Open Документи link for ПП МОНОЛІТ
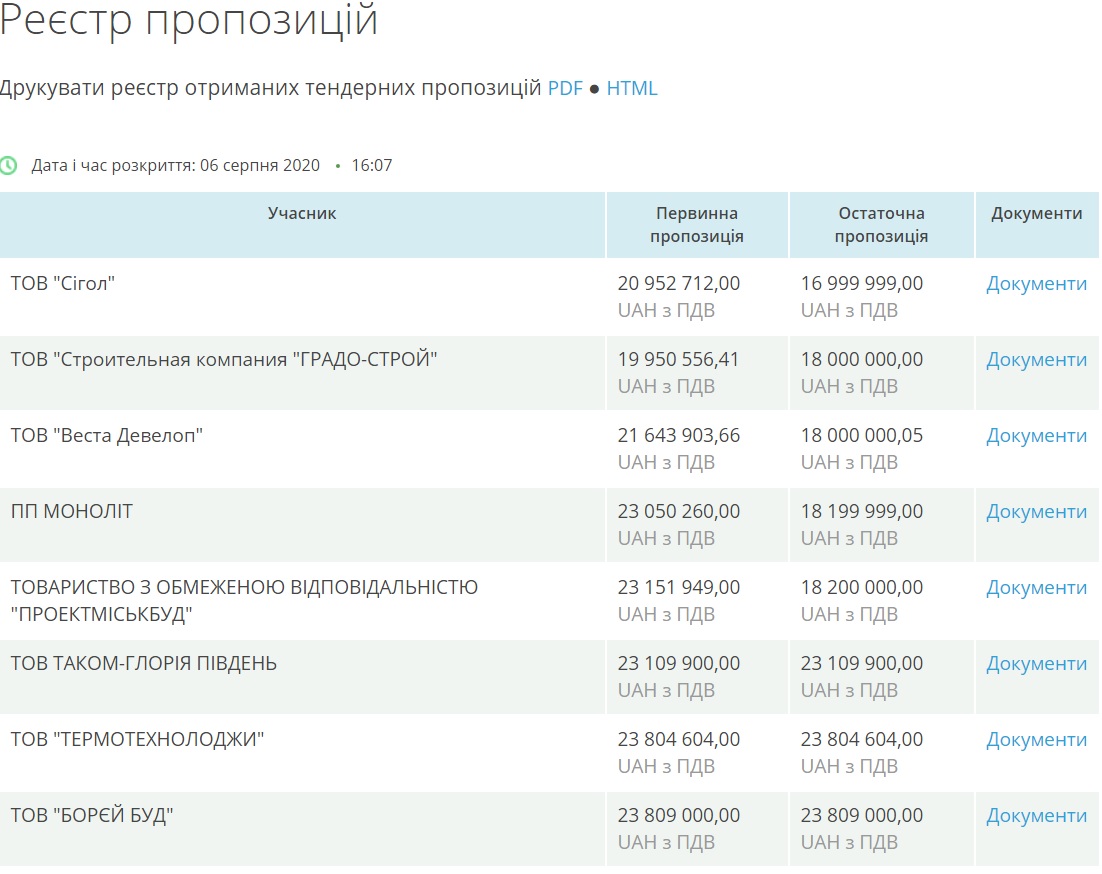1102x874 pixels. [x=1037, y=511]
